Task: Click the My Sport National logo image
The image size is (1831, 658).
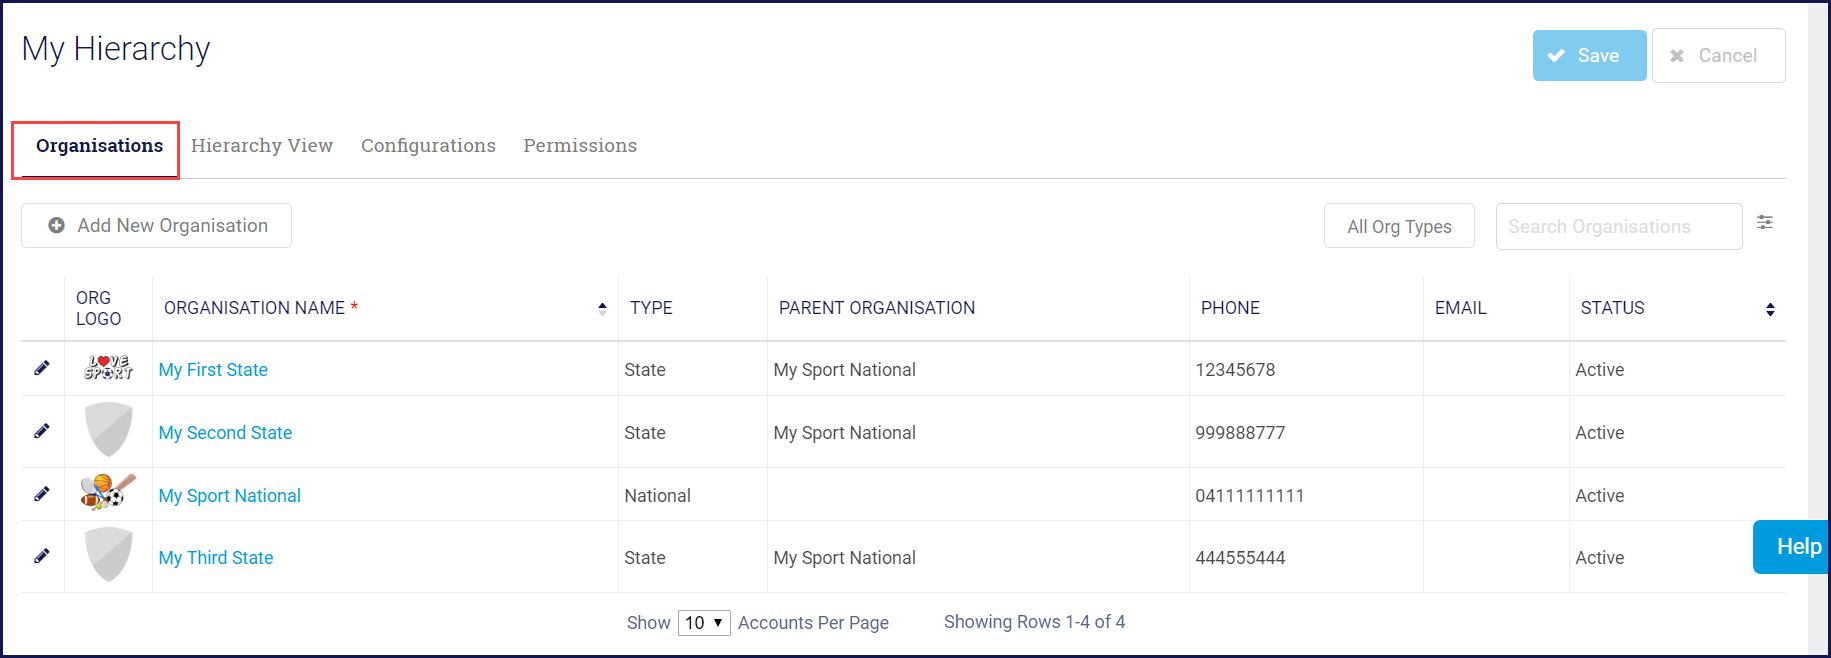Action: pyautogui.click(x=108, y=492)
